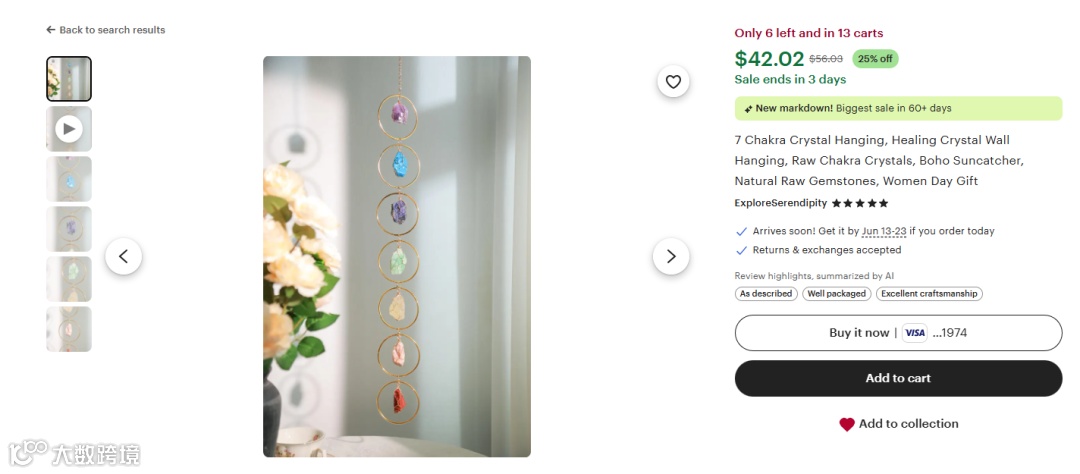1080x474 pixels.
Task: Click the Visa card icon
Action: point(915,333)
